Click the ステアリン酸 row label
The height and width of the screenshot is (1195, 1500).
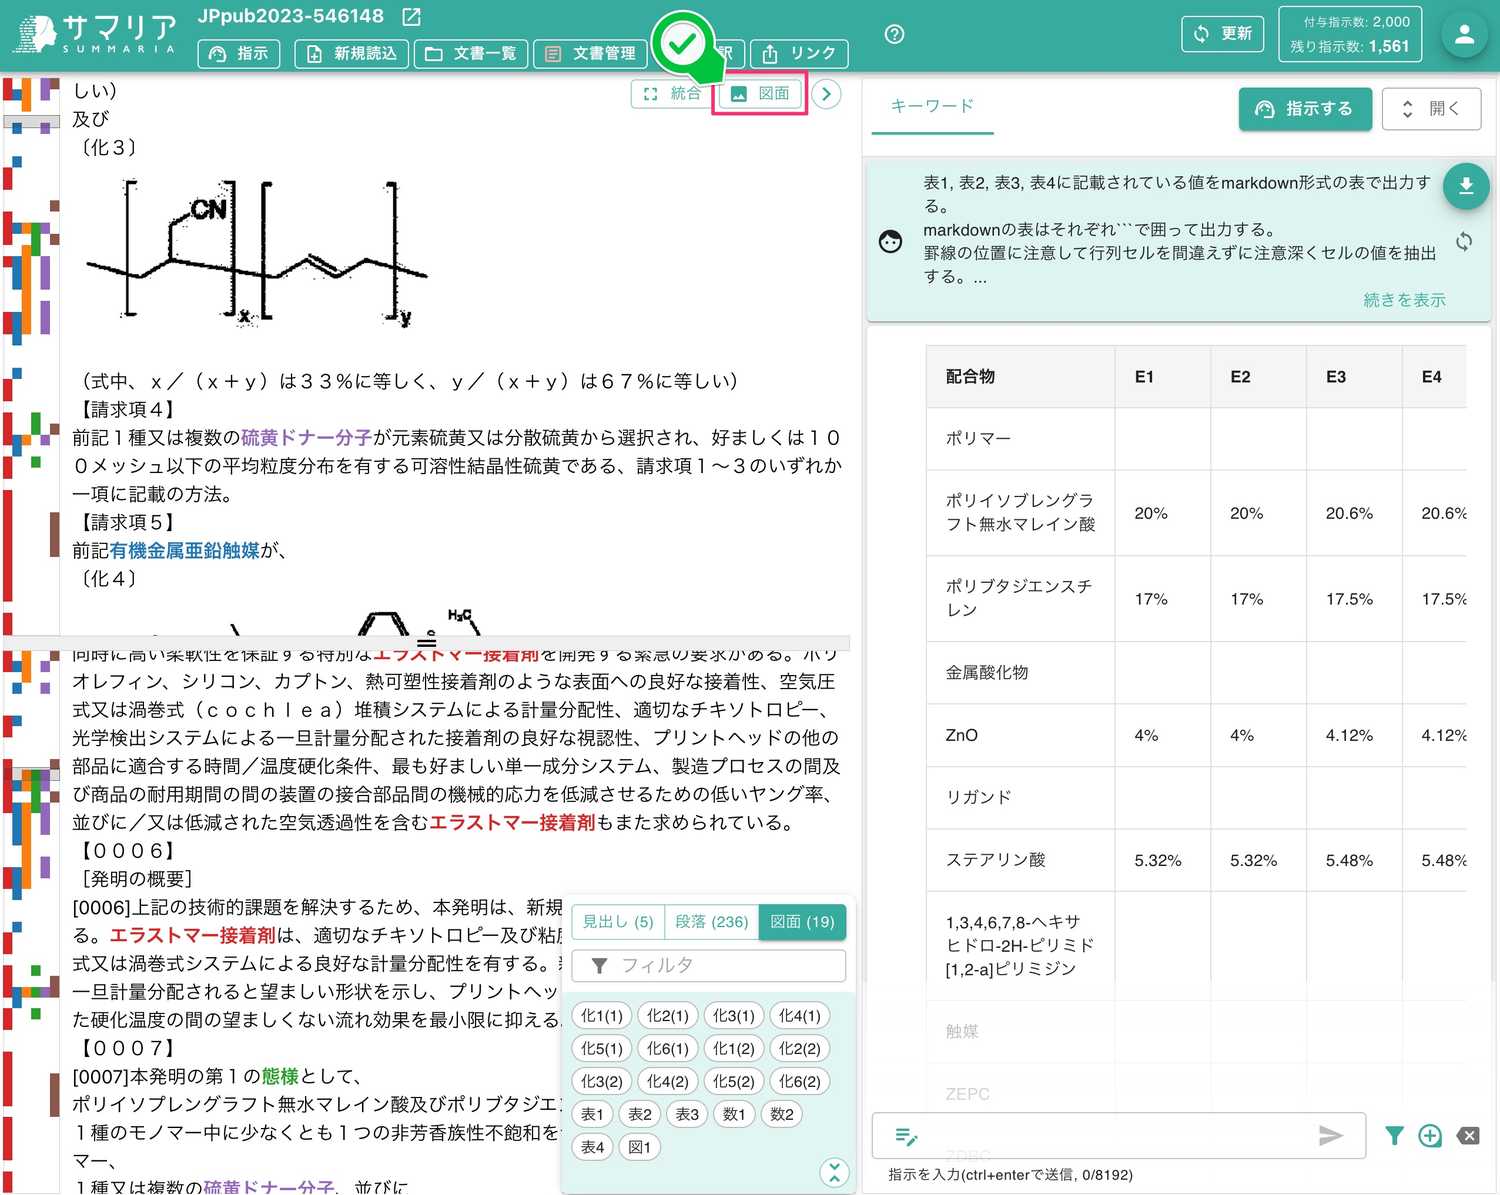click(x=996, y=860)
